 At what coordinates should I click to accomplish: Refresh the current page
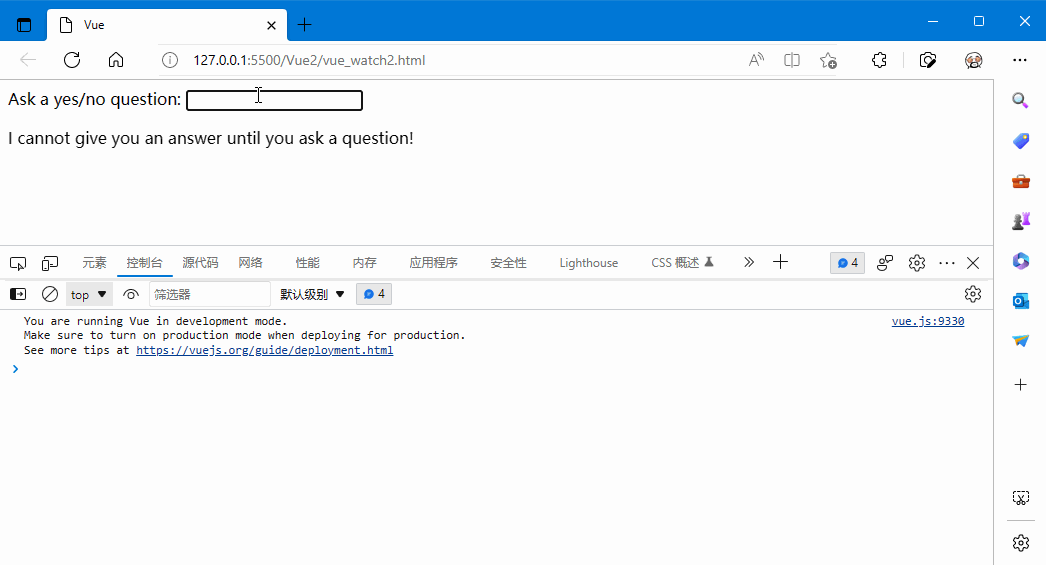click(72, 60)
